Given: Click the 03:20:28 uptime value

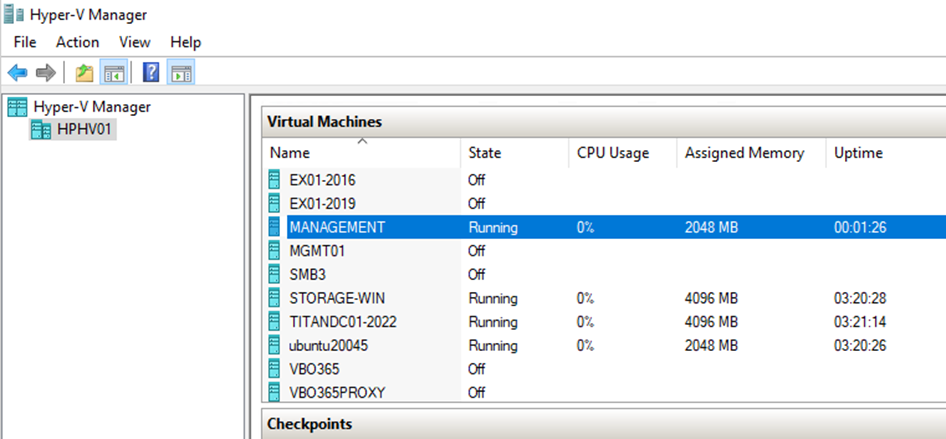Looking at the screenshot, I should [x=860, y=298].
